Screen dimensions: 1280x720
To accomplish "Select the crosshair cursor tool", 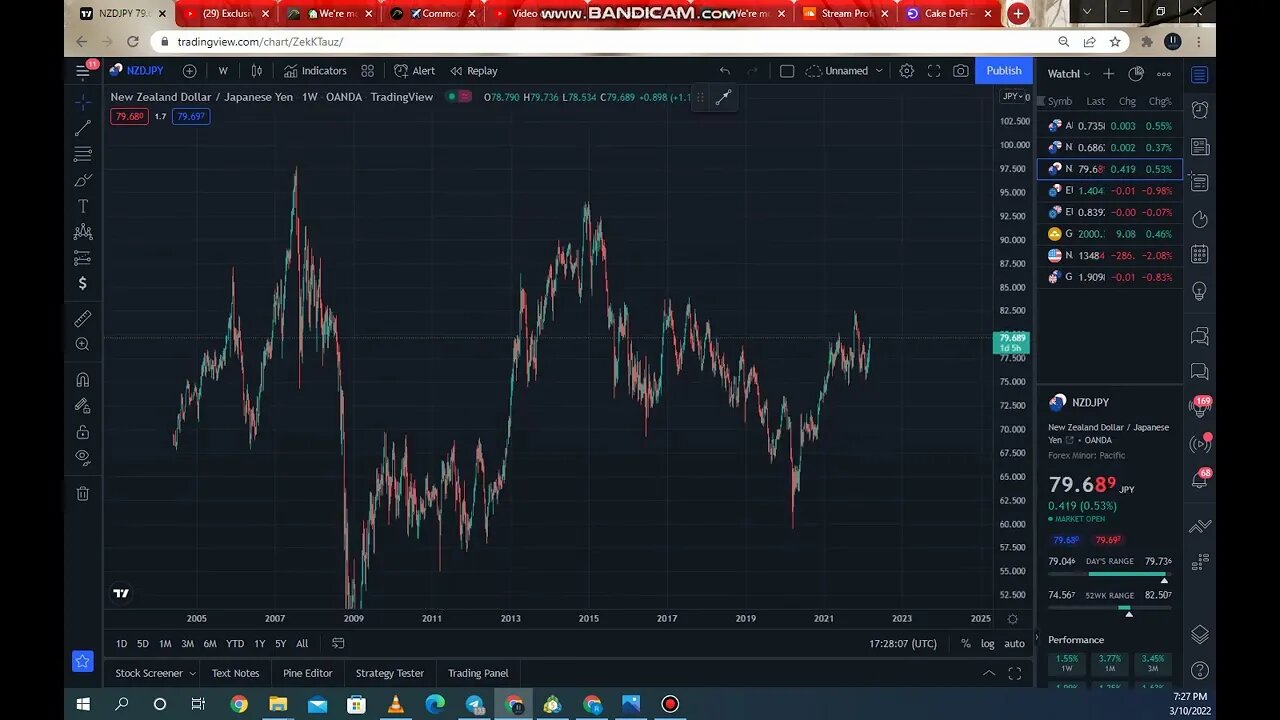I will (x=83, y=102).
